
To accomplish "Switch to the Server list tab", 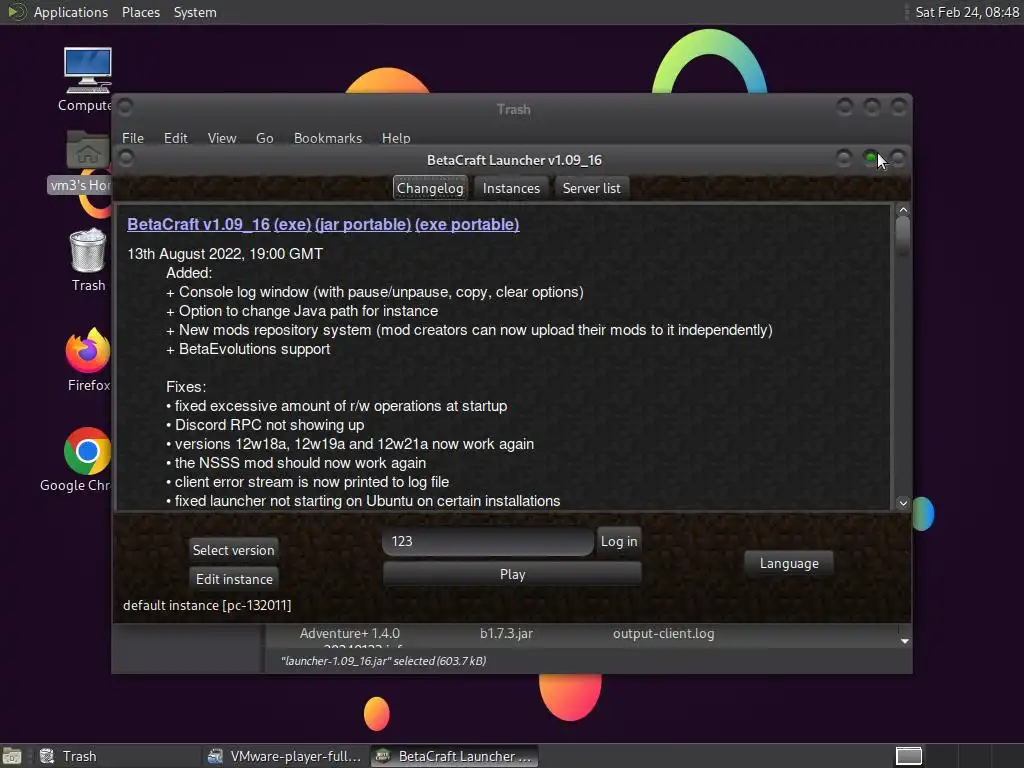I will coord(592,188).
